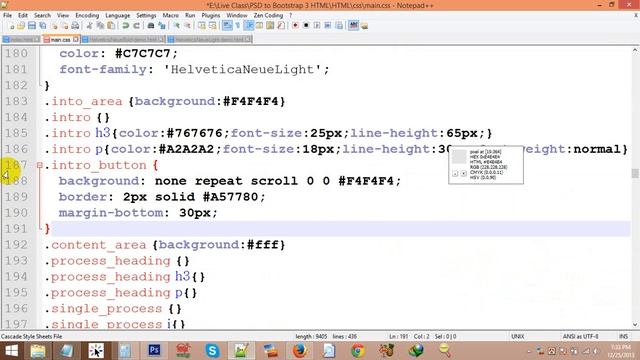Click the Save All icon
This screenshot has height=360, width=640.
coord(42,26)
